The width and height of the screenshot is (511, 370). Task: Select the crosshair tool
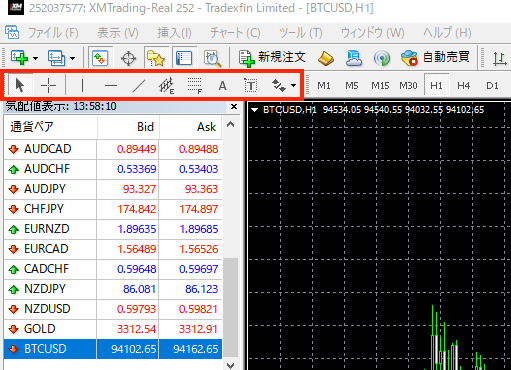click(x=48, y=86)
